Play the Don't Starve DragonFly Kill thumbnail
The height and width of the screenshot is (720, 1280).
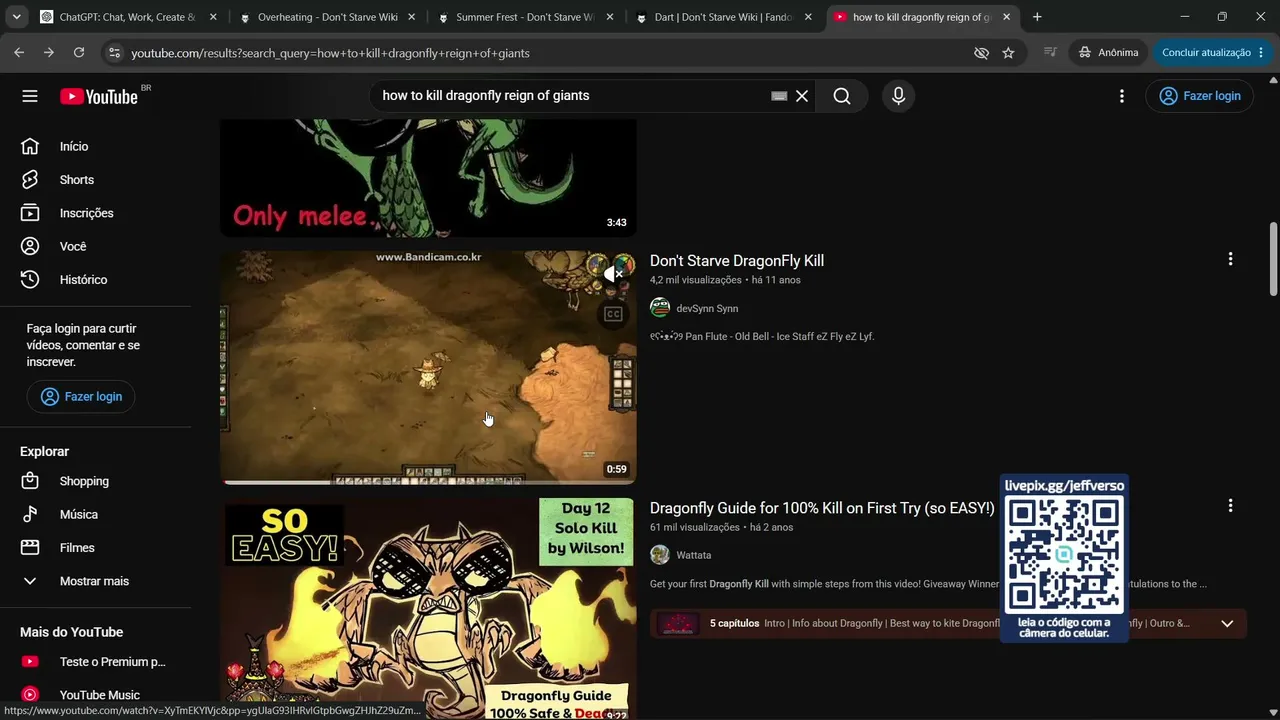[x=428, y=367]
